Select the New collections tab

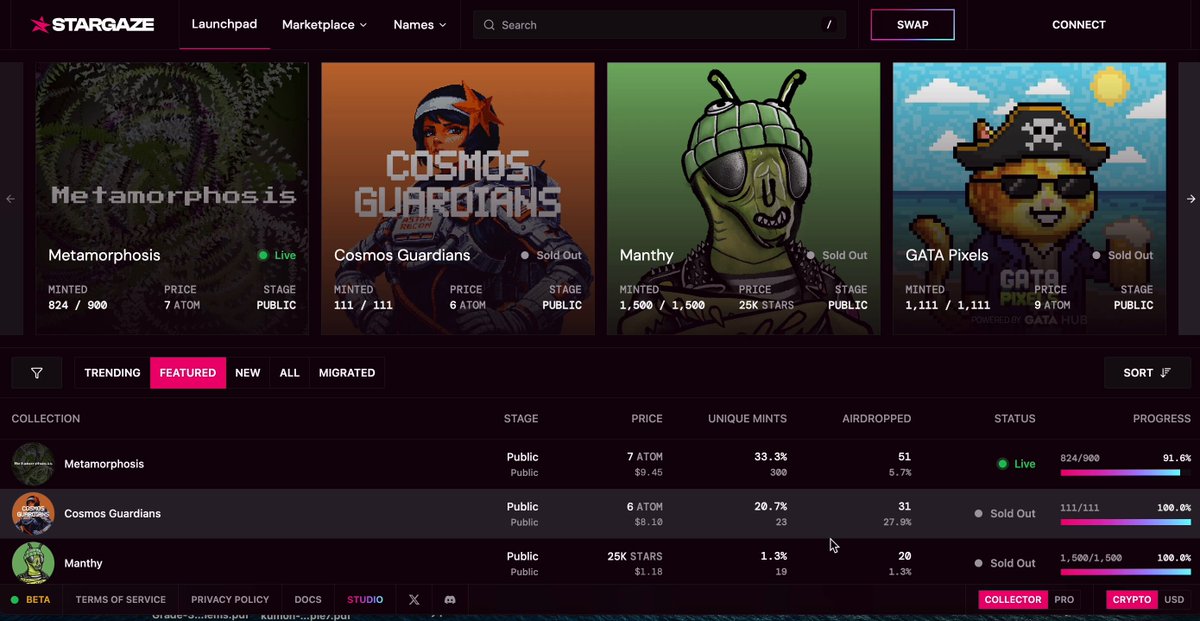click(x=248, y=373)
